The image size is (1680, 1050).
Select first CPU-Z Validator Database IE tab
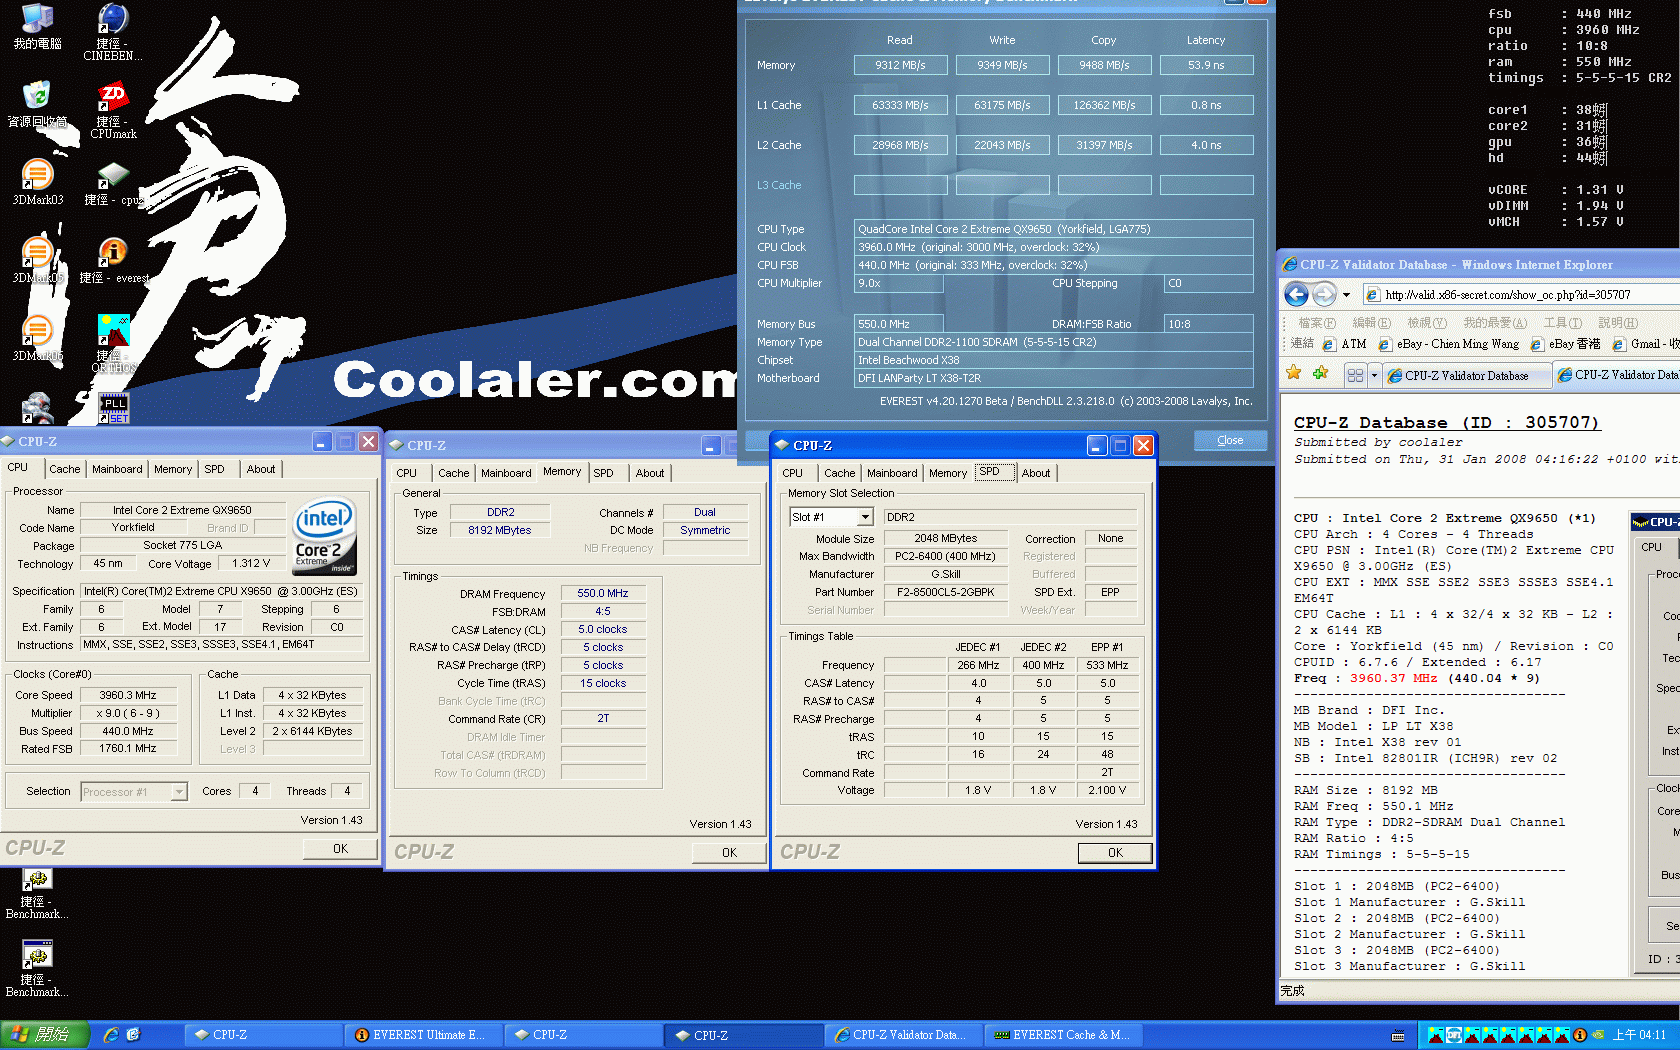(1466, 376)
